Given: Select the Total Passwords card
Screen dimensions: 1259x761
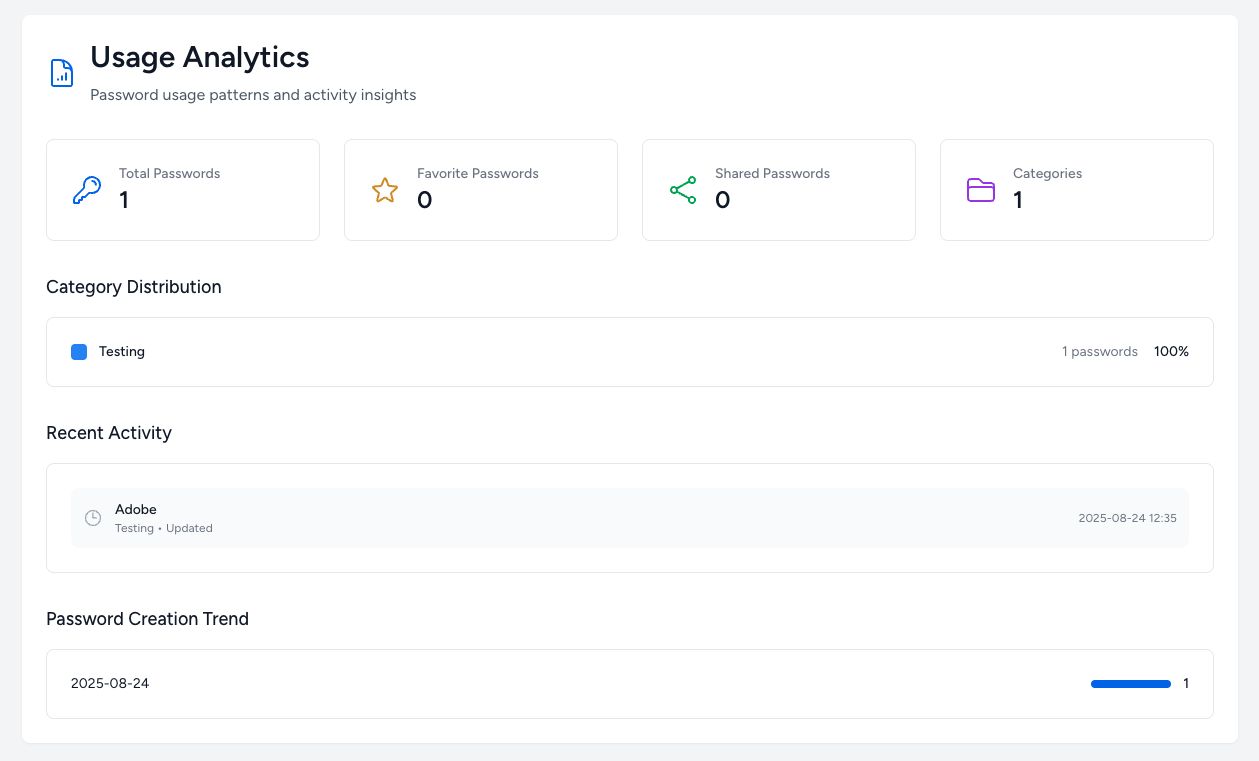Looking at the screenshot, I should [183, 190].
